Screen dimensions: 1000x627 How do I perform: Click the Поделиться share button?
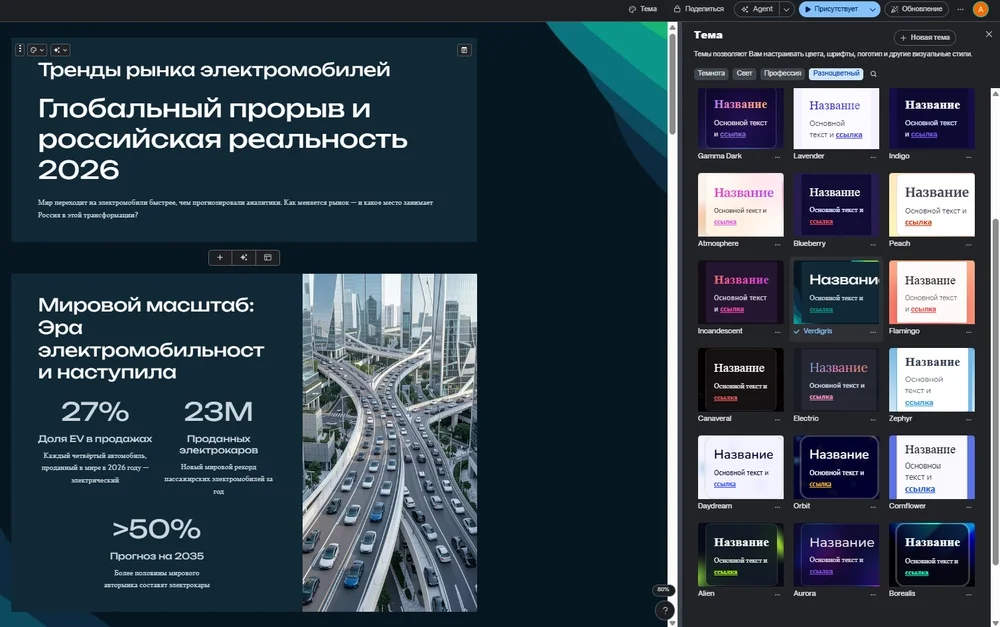698,9
